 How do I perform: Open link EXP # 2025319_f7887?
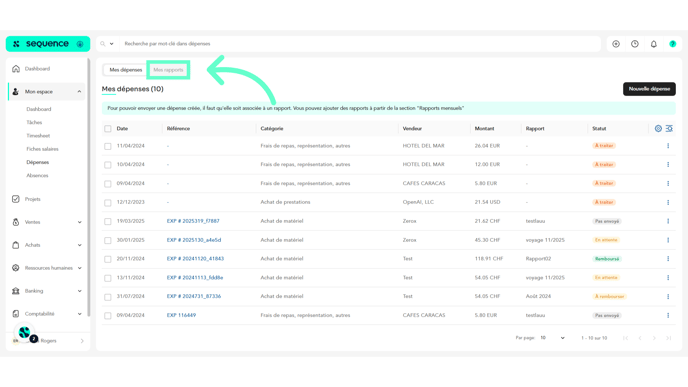click(x=193, y=221)
